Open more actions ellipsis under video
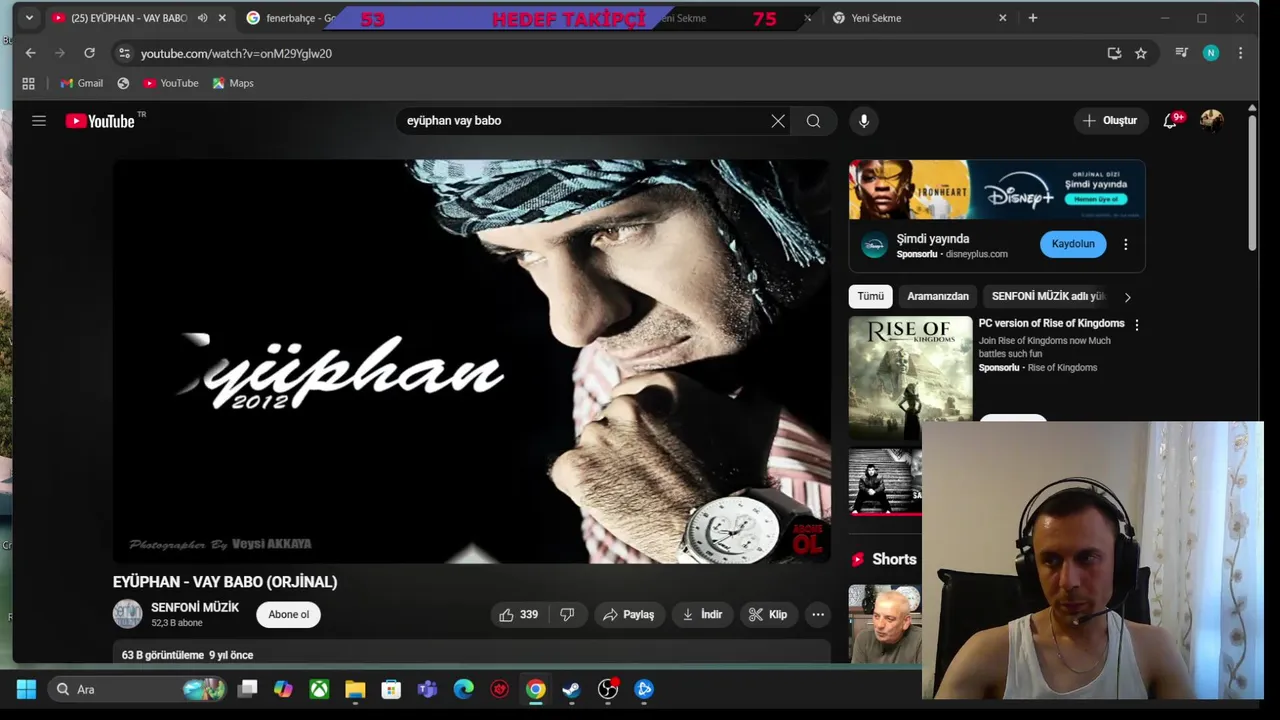1280x720 pixels. (818, 615)
